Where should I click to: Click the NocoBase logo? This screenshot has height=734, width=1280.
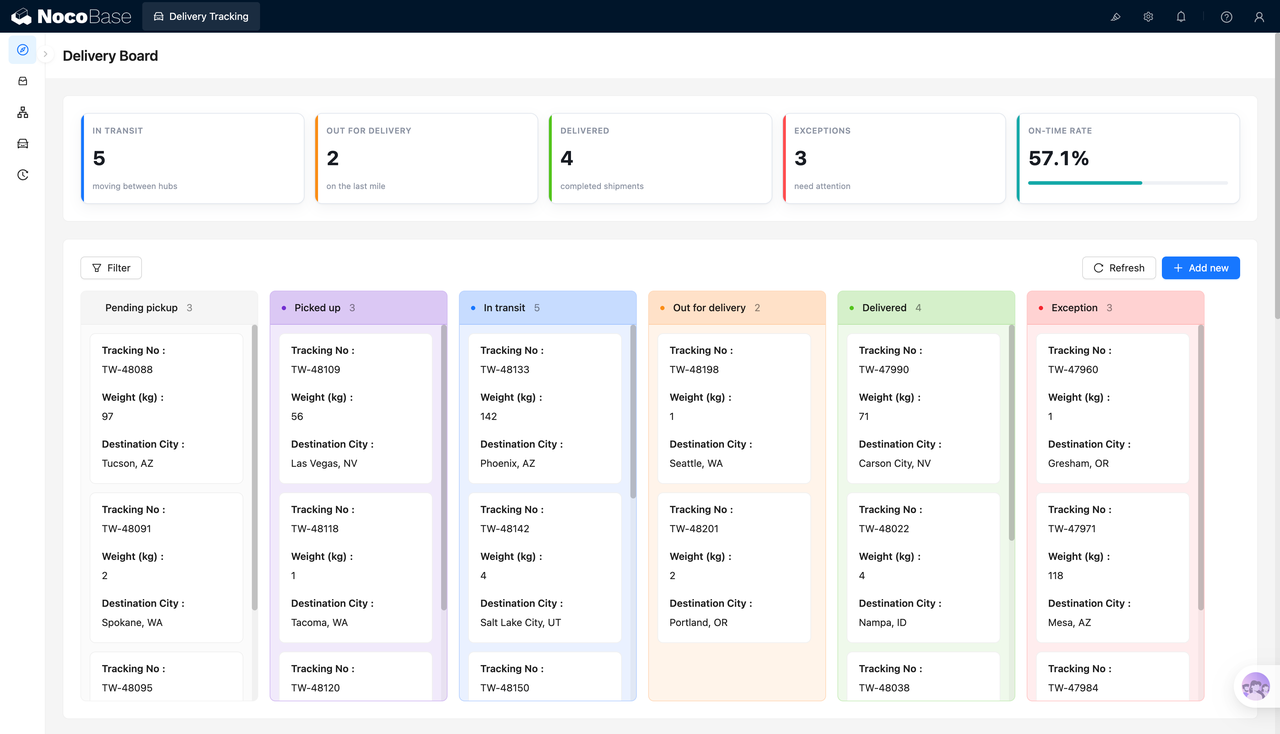click(70, 17)
